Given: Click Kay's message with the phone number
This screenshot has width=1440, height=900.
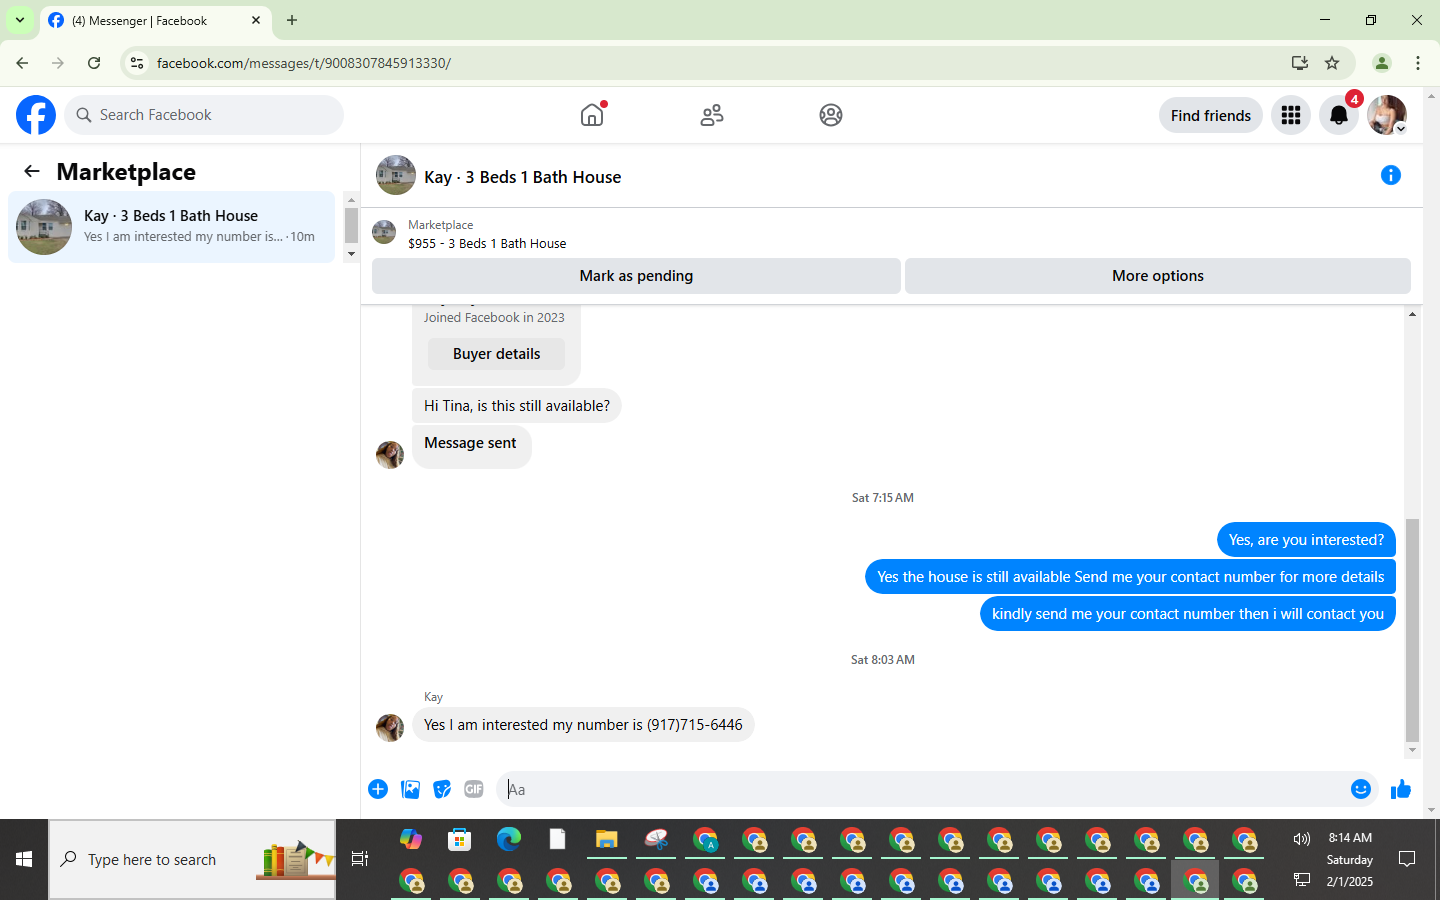Looking at the screenshot, I should (583, 725).
